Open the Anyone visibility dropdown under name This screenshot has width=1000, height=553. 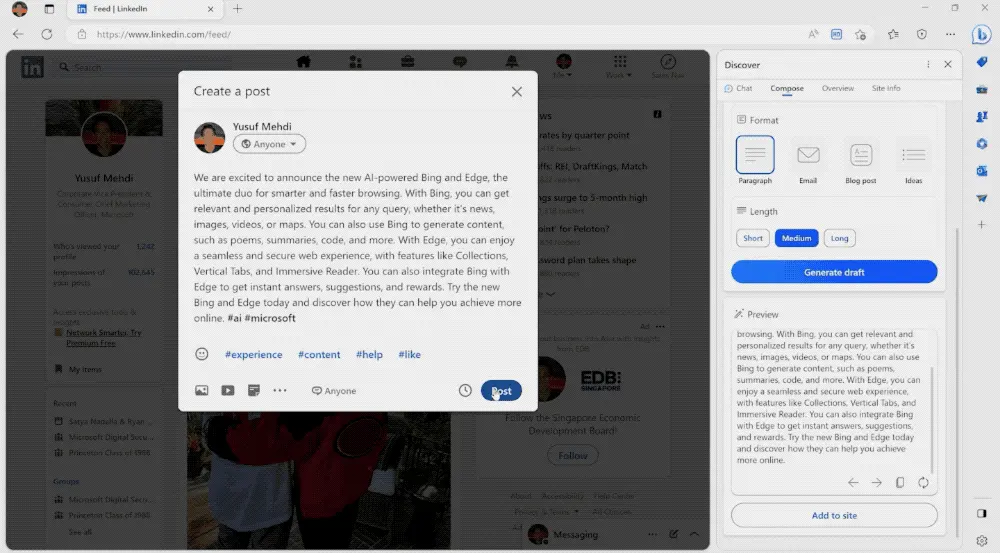[269, 144]
